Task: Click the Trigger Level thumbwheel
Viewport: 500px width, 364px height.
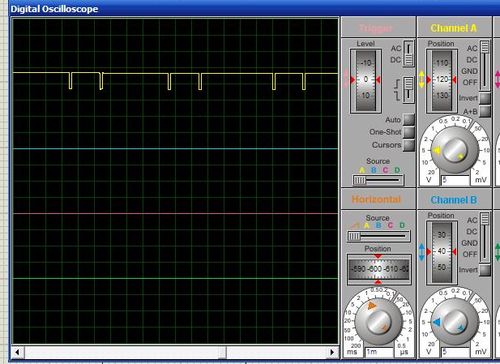Action: (366, 81)
